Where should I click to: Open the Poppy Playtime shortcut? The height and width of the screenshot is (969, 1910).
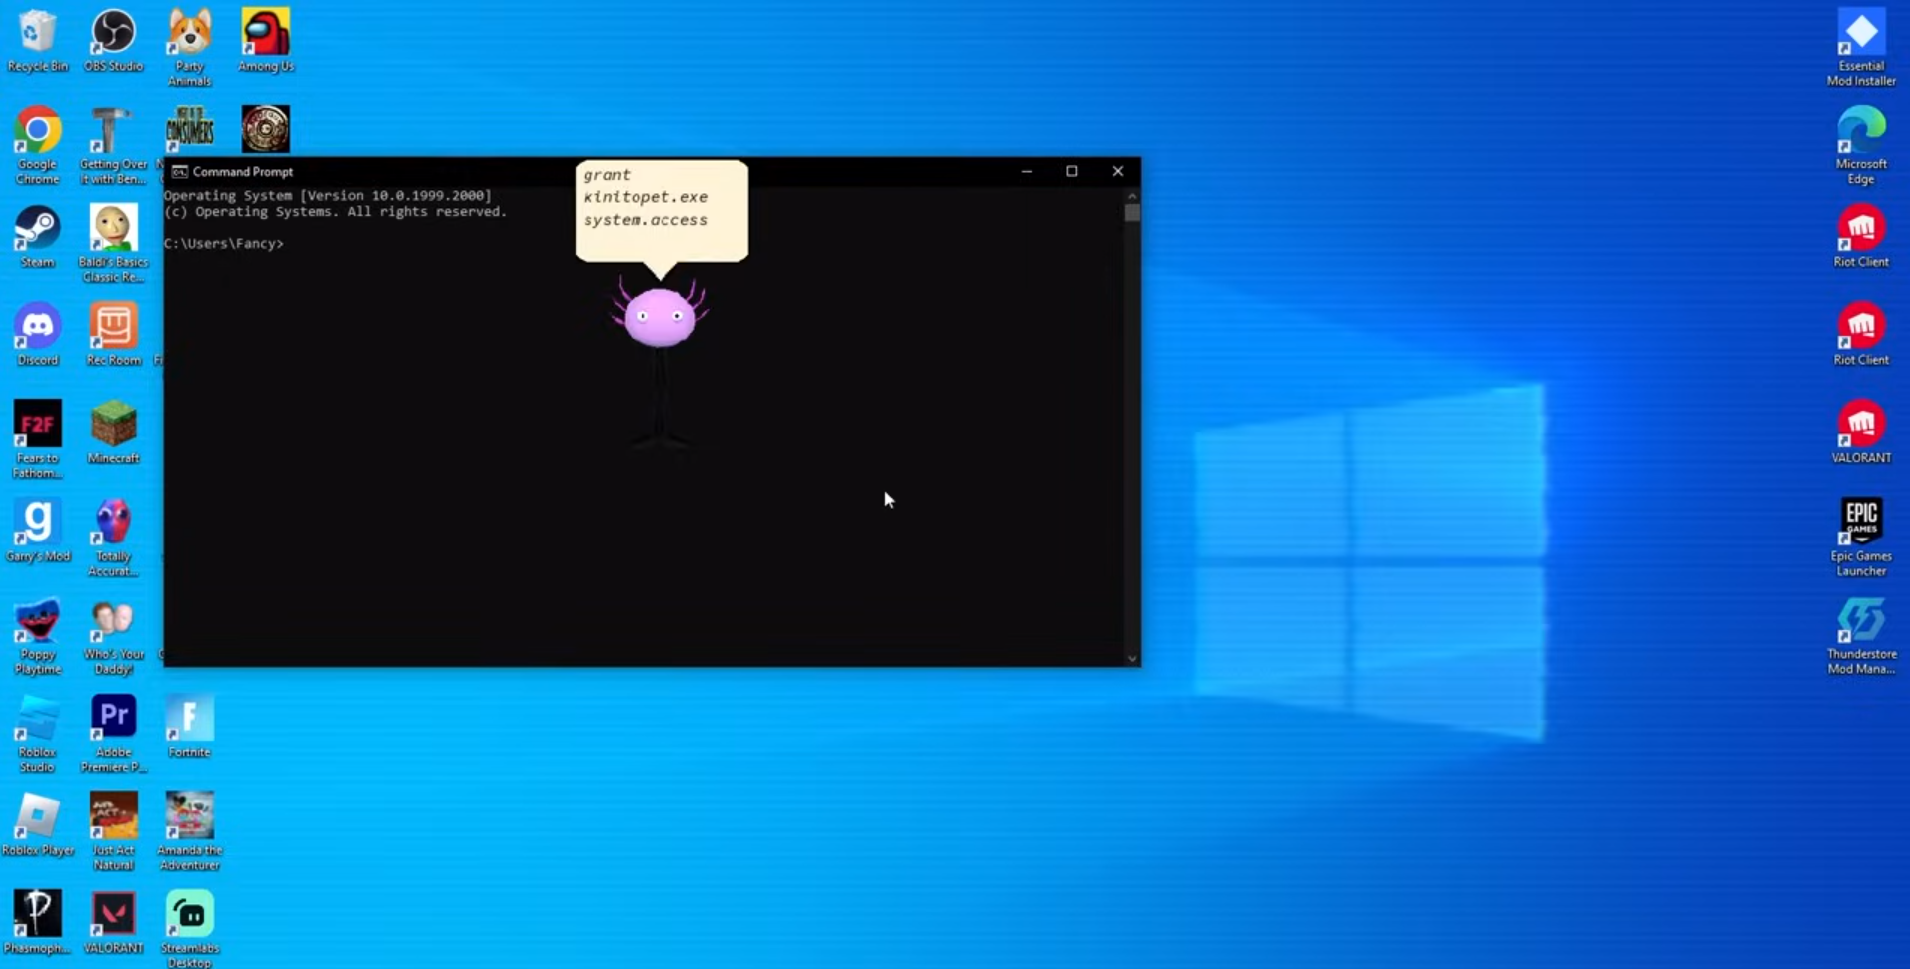tap(38, 635)
